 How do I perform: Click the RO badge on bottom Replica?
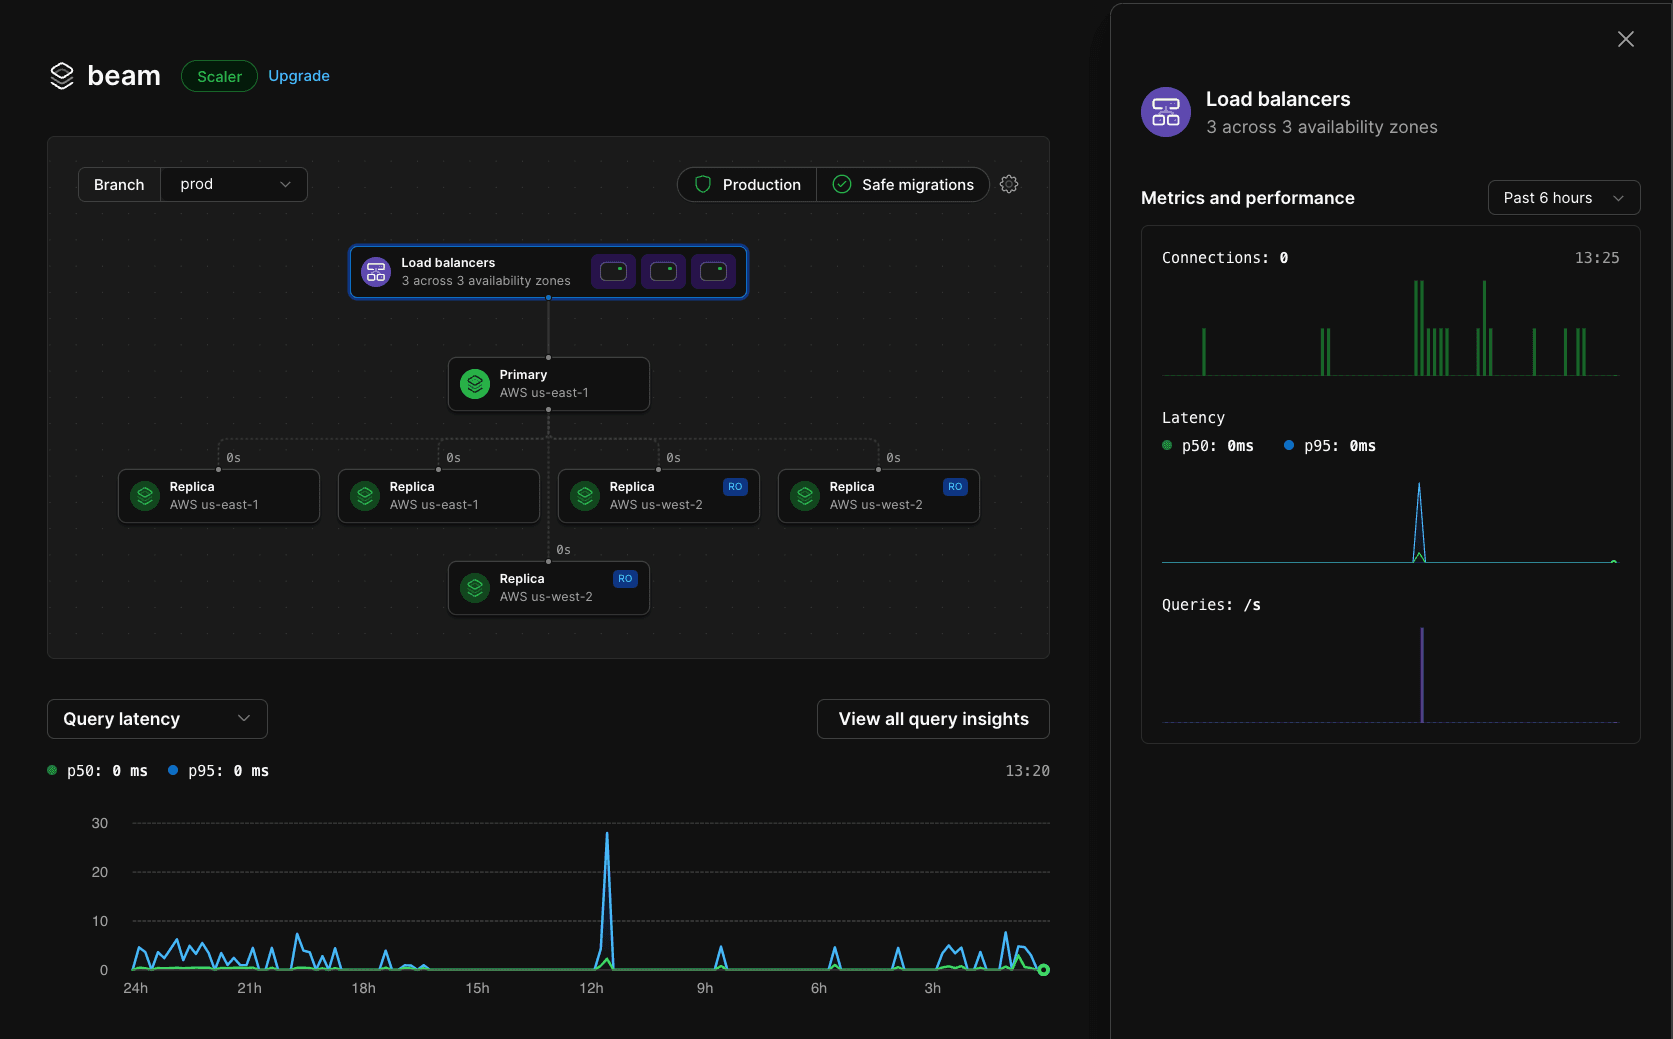[625, 579]
